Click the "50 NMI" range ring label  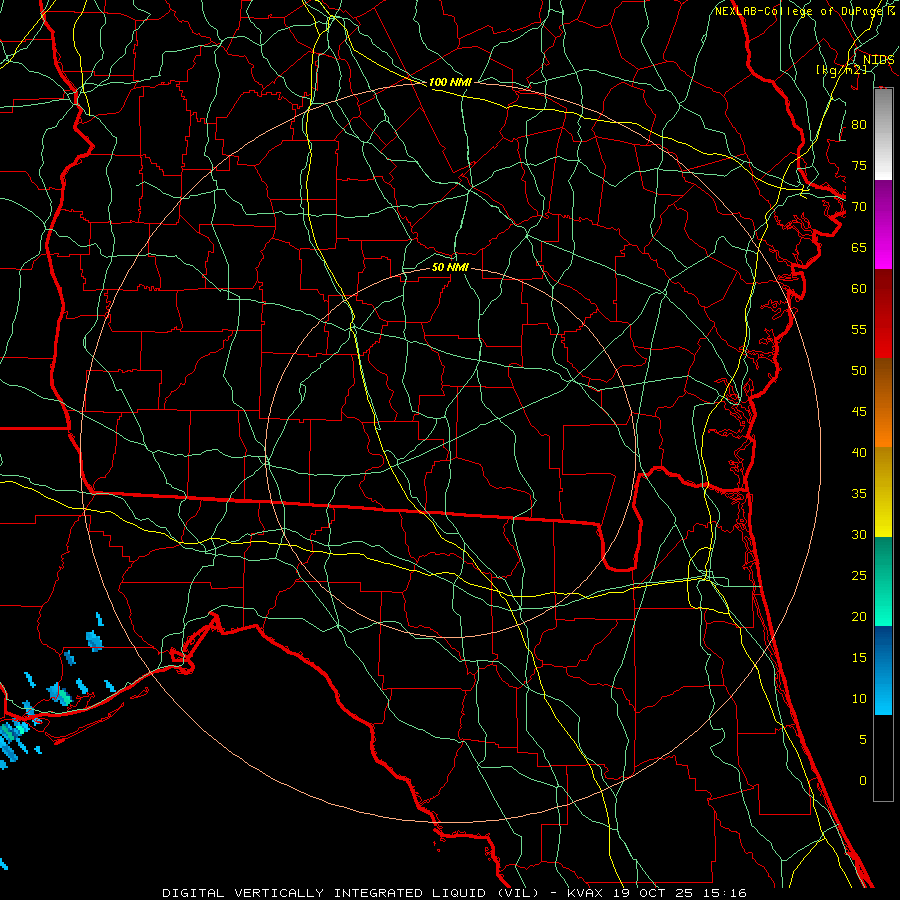coord(450,267)
